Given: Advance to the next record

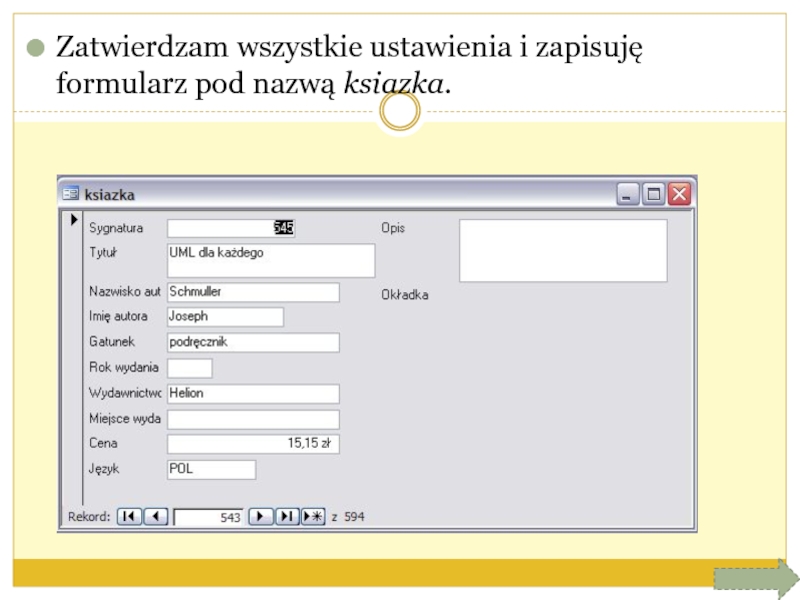Looking at the screenshot, I should tap(260, 517).
